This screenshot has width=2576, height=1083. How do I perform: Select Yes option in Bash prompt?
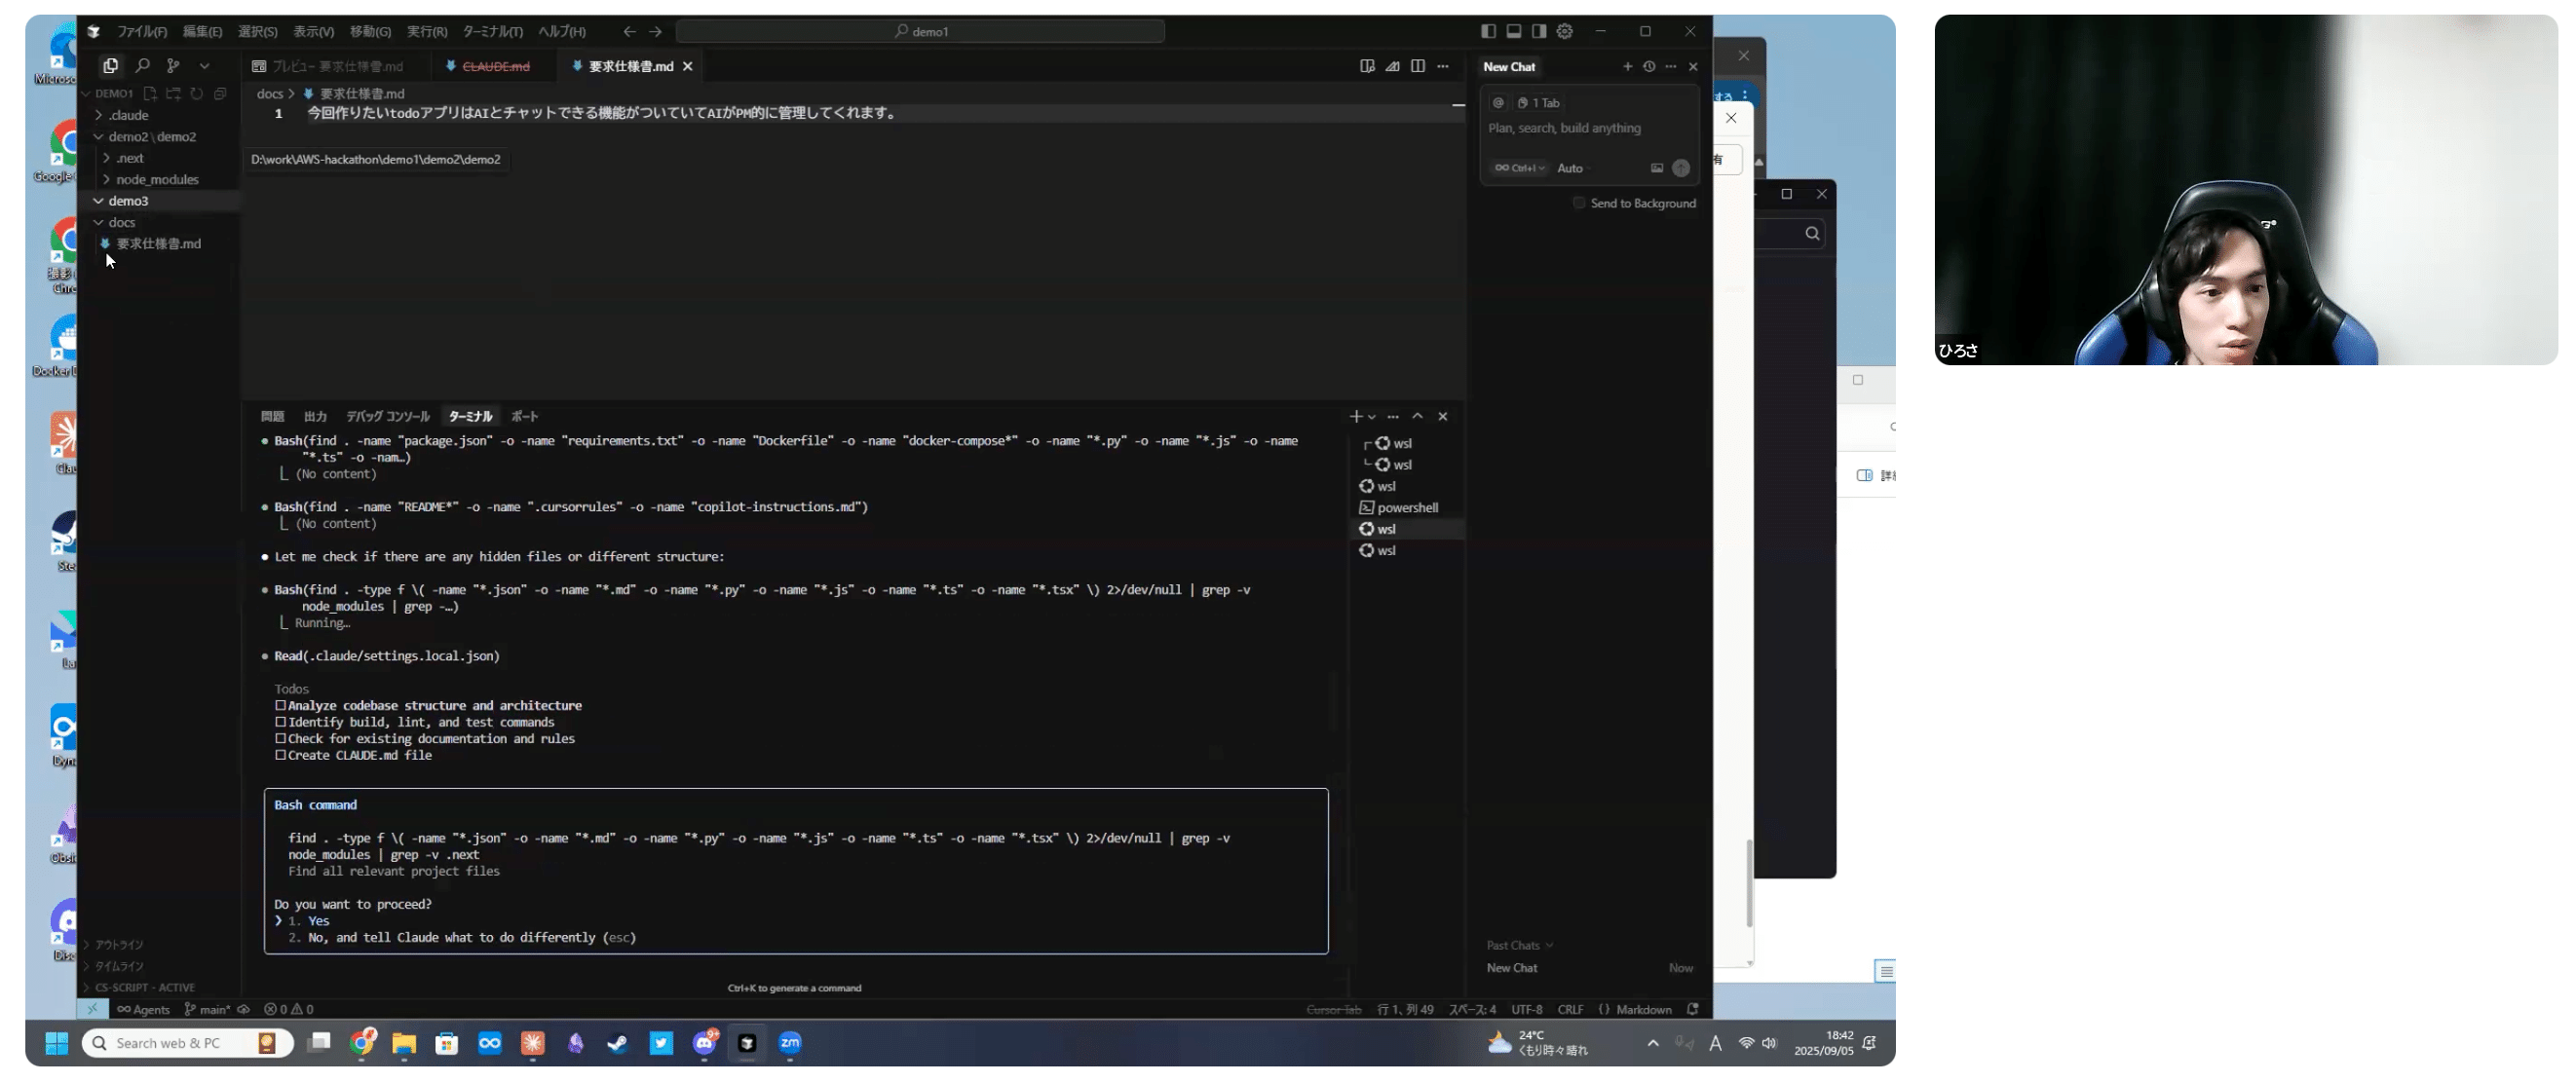point(318,921)
